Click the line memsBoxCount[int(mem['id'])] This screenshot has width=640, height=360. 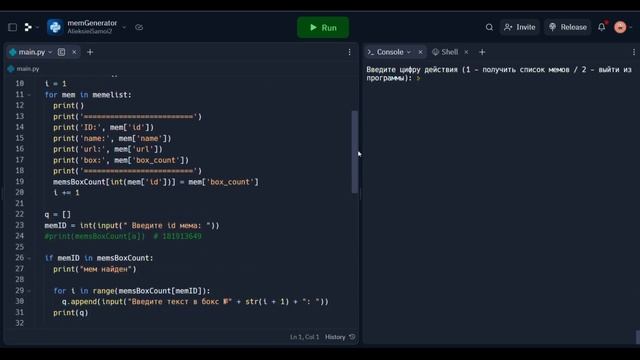pyautogui.click(x=156, y=182)
